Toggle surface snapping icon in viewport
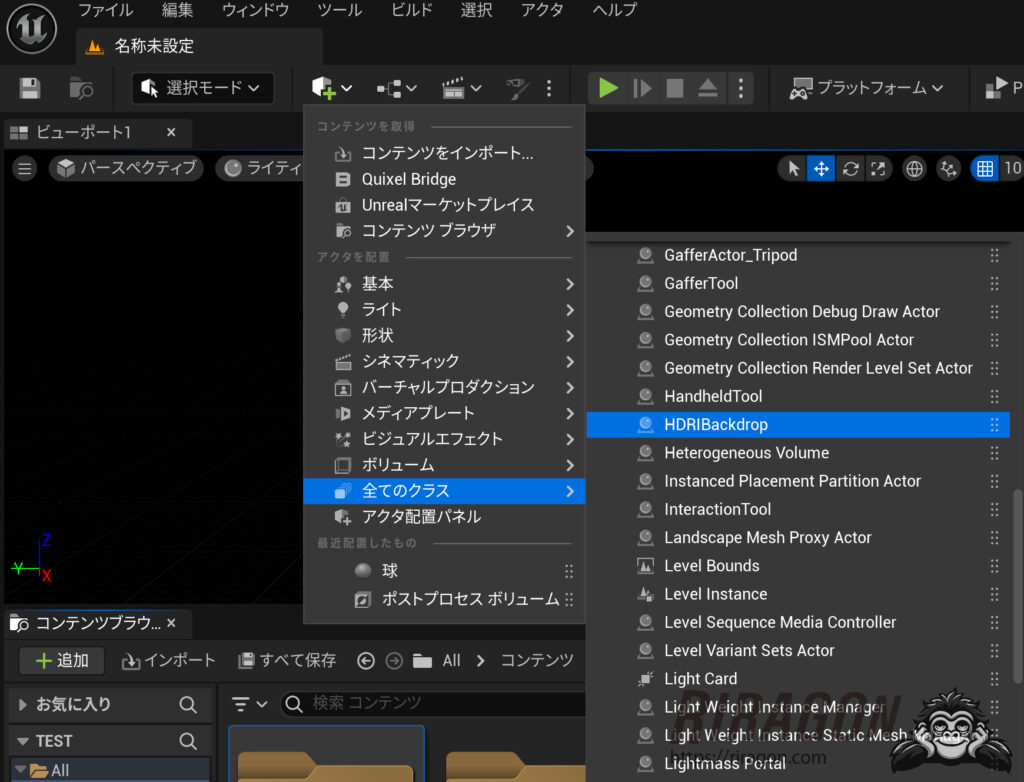The image size is (1024, 782). [x=947, y=168]
